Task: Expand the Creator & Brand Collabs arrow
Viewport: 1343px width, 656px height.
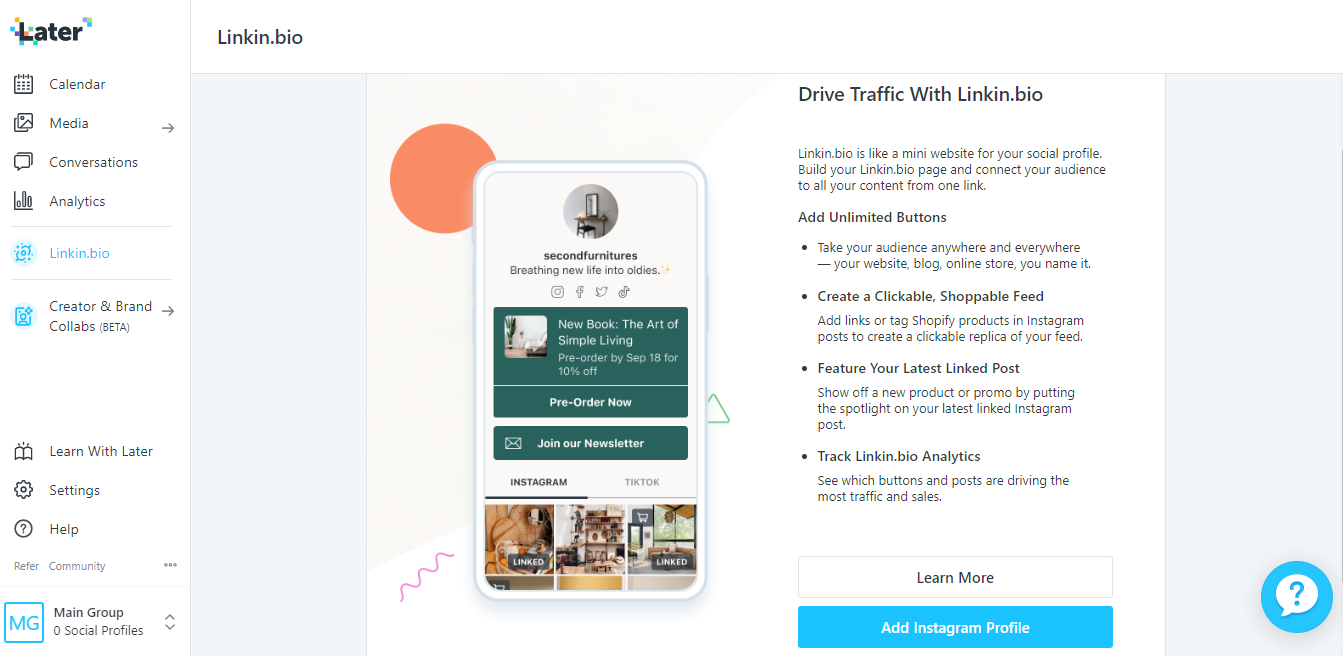Action: click(x=168, y=311)
